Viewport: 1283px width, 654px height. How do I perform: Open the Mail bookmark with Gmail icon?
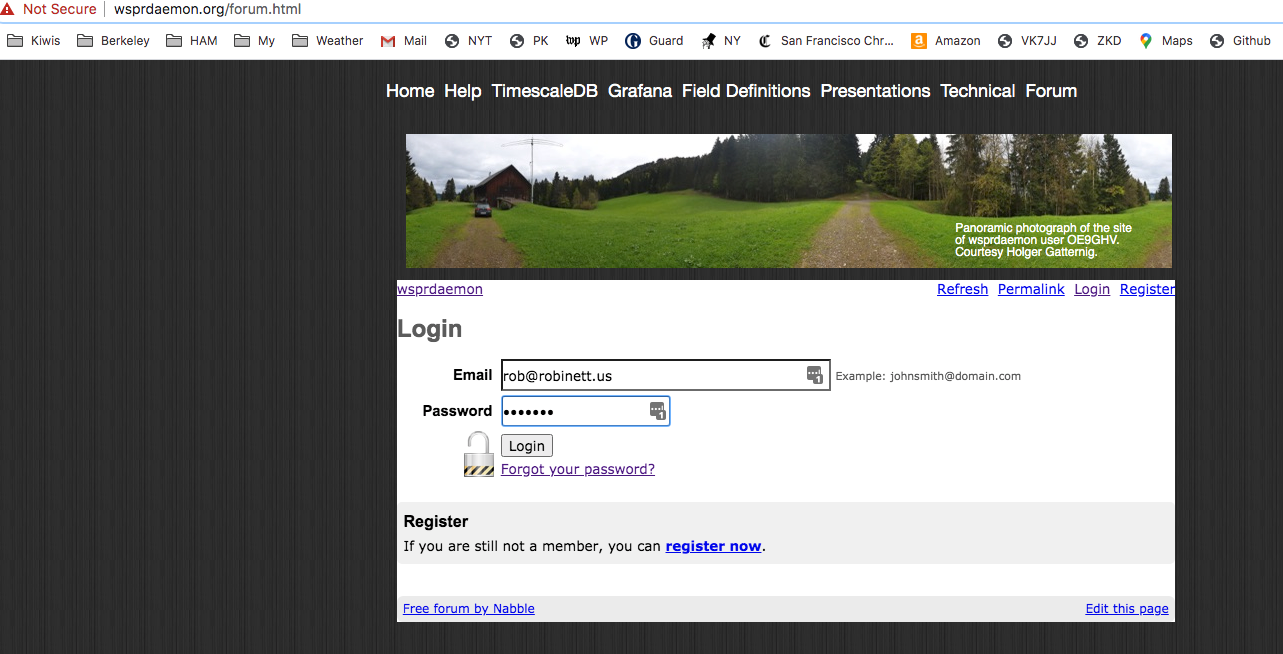(x=403, y=41)
